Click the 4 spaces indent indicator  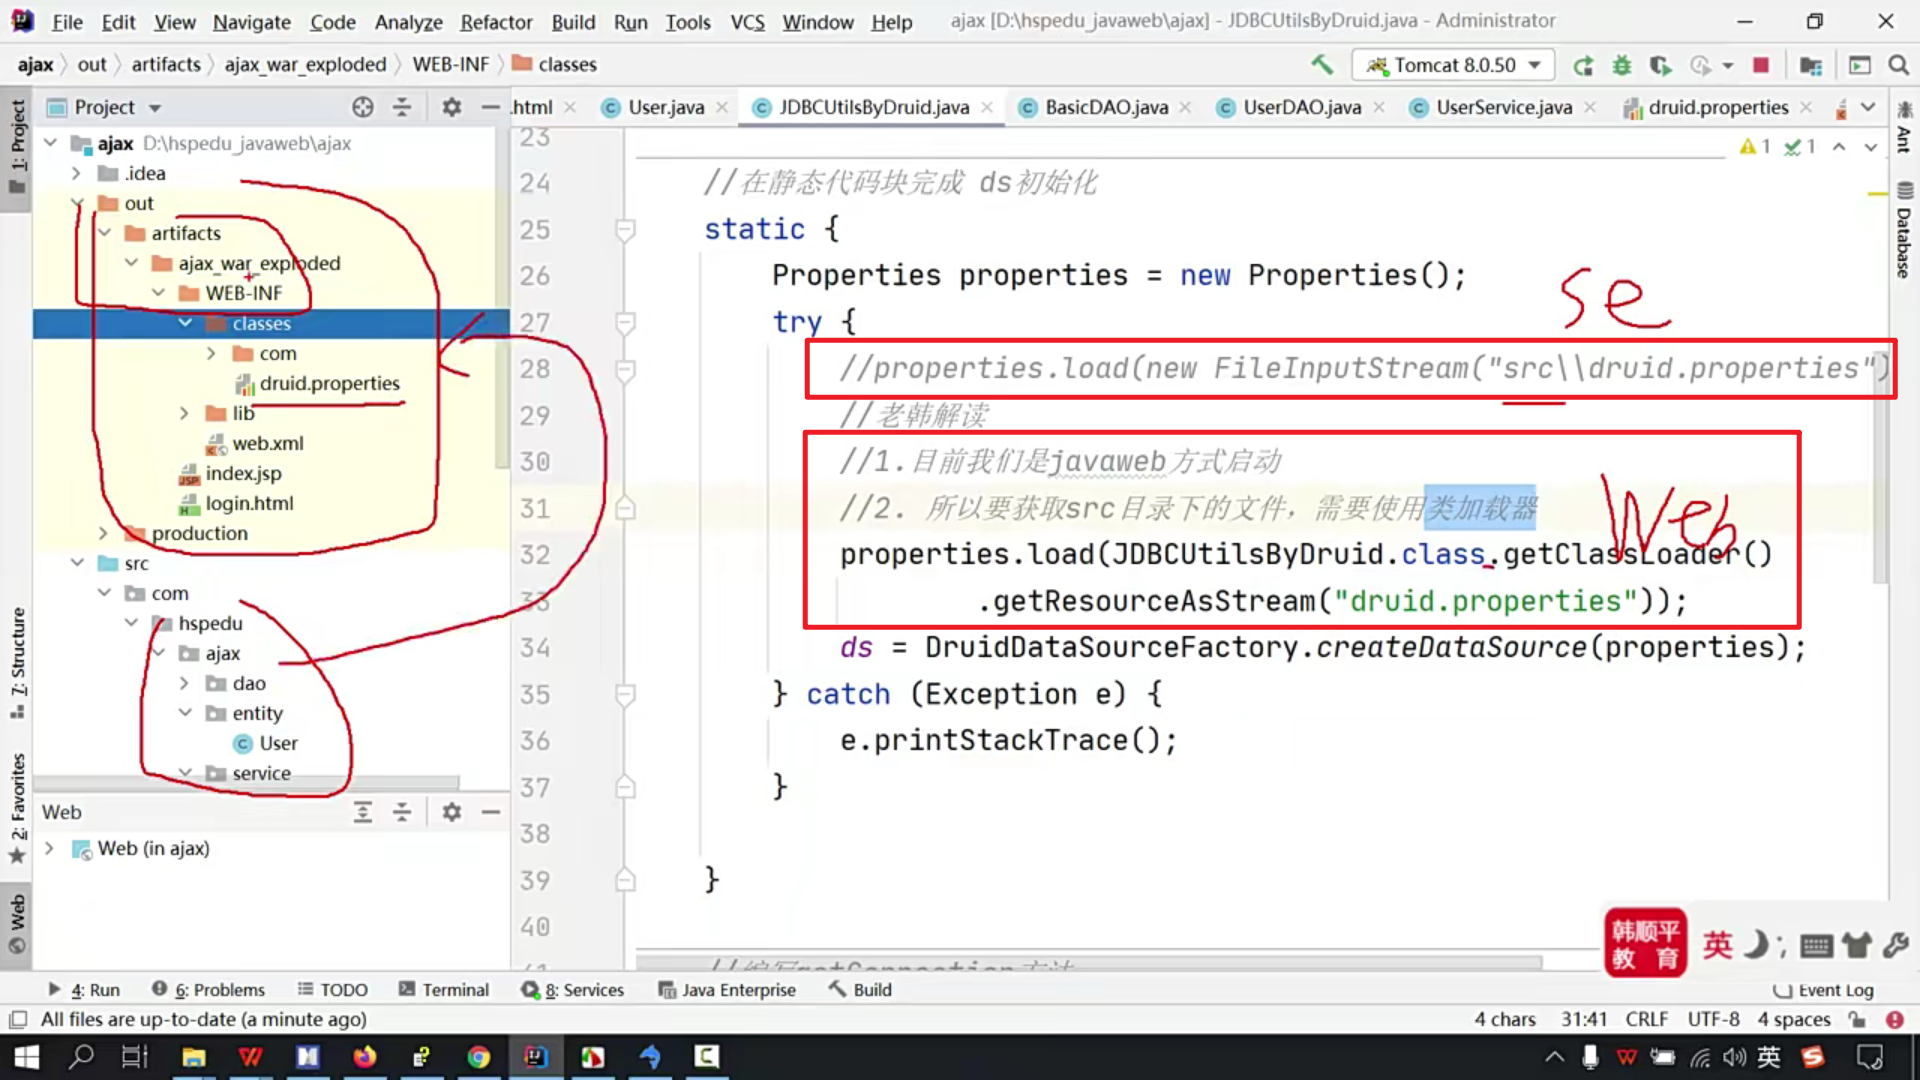pos(1794,1019)
